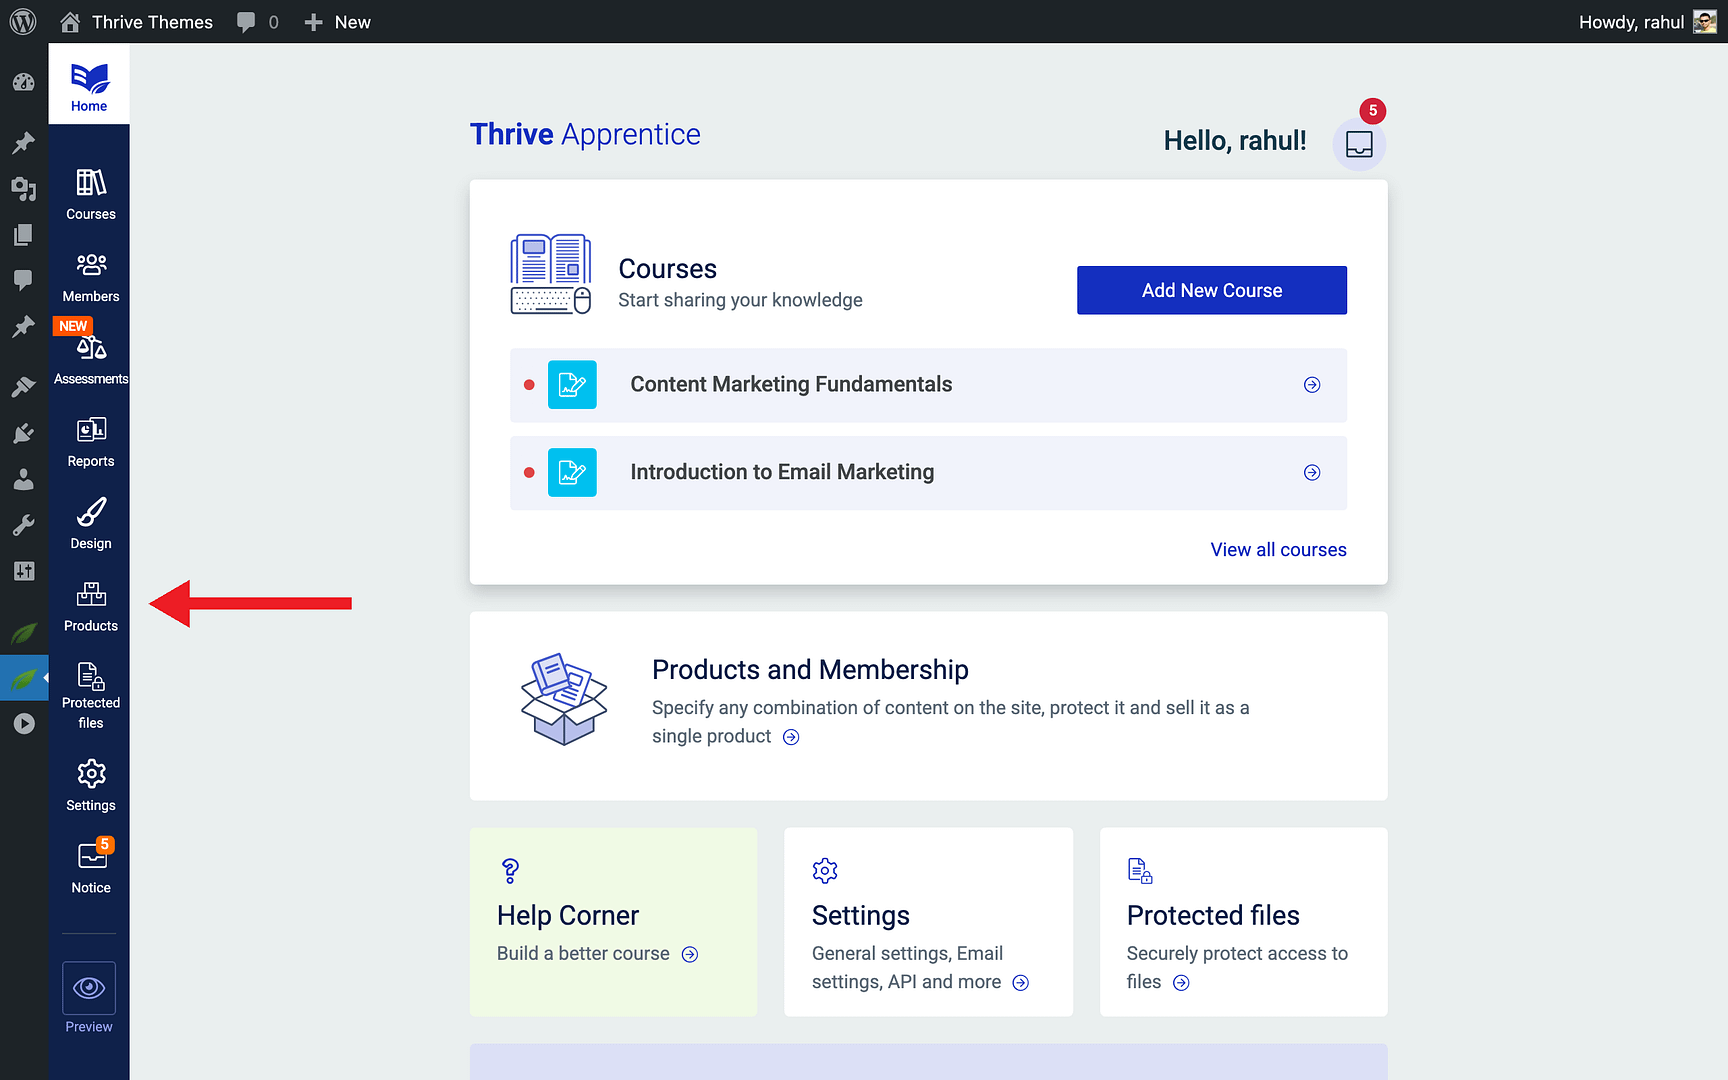Open the notification inbox showing 5 alerts

point(1359,143)
